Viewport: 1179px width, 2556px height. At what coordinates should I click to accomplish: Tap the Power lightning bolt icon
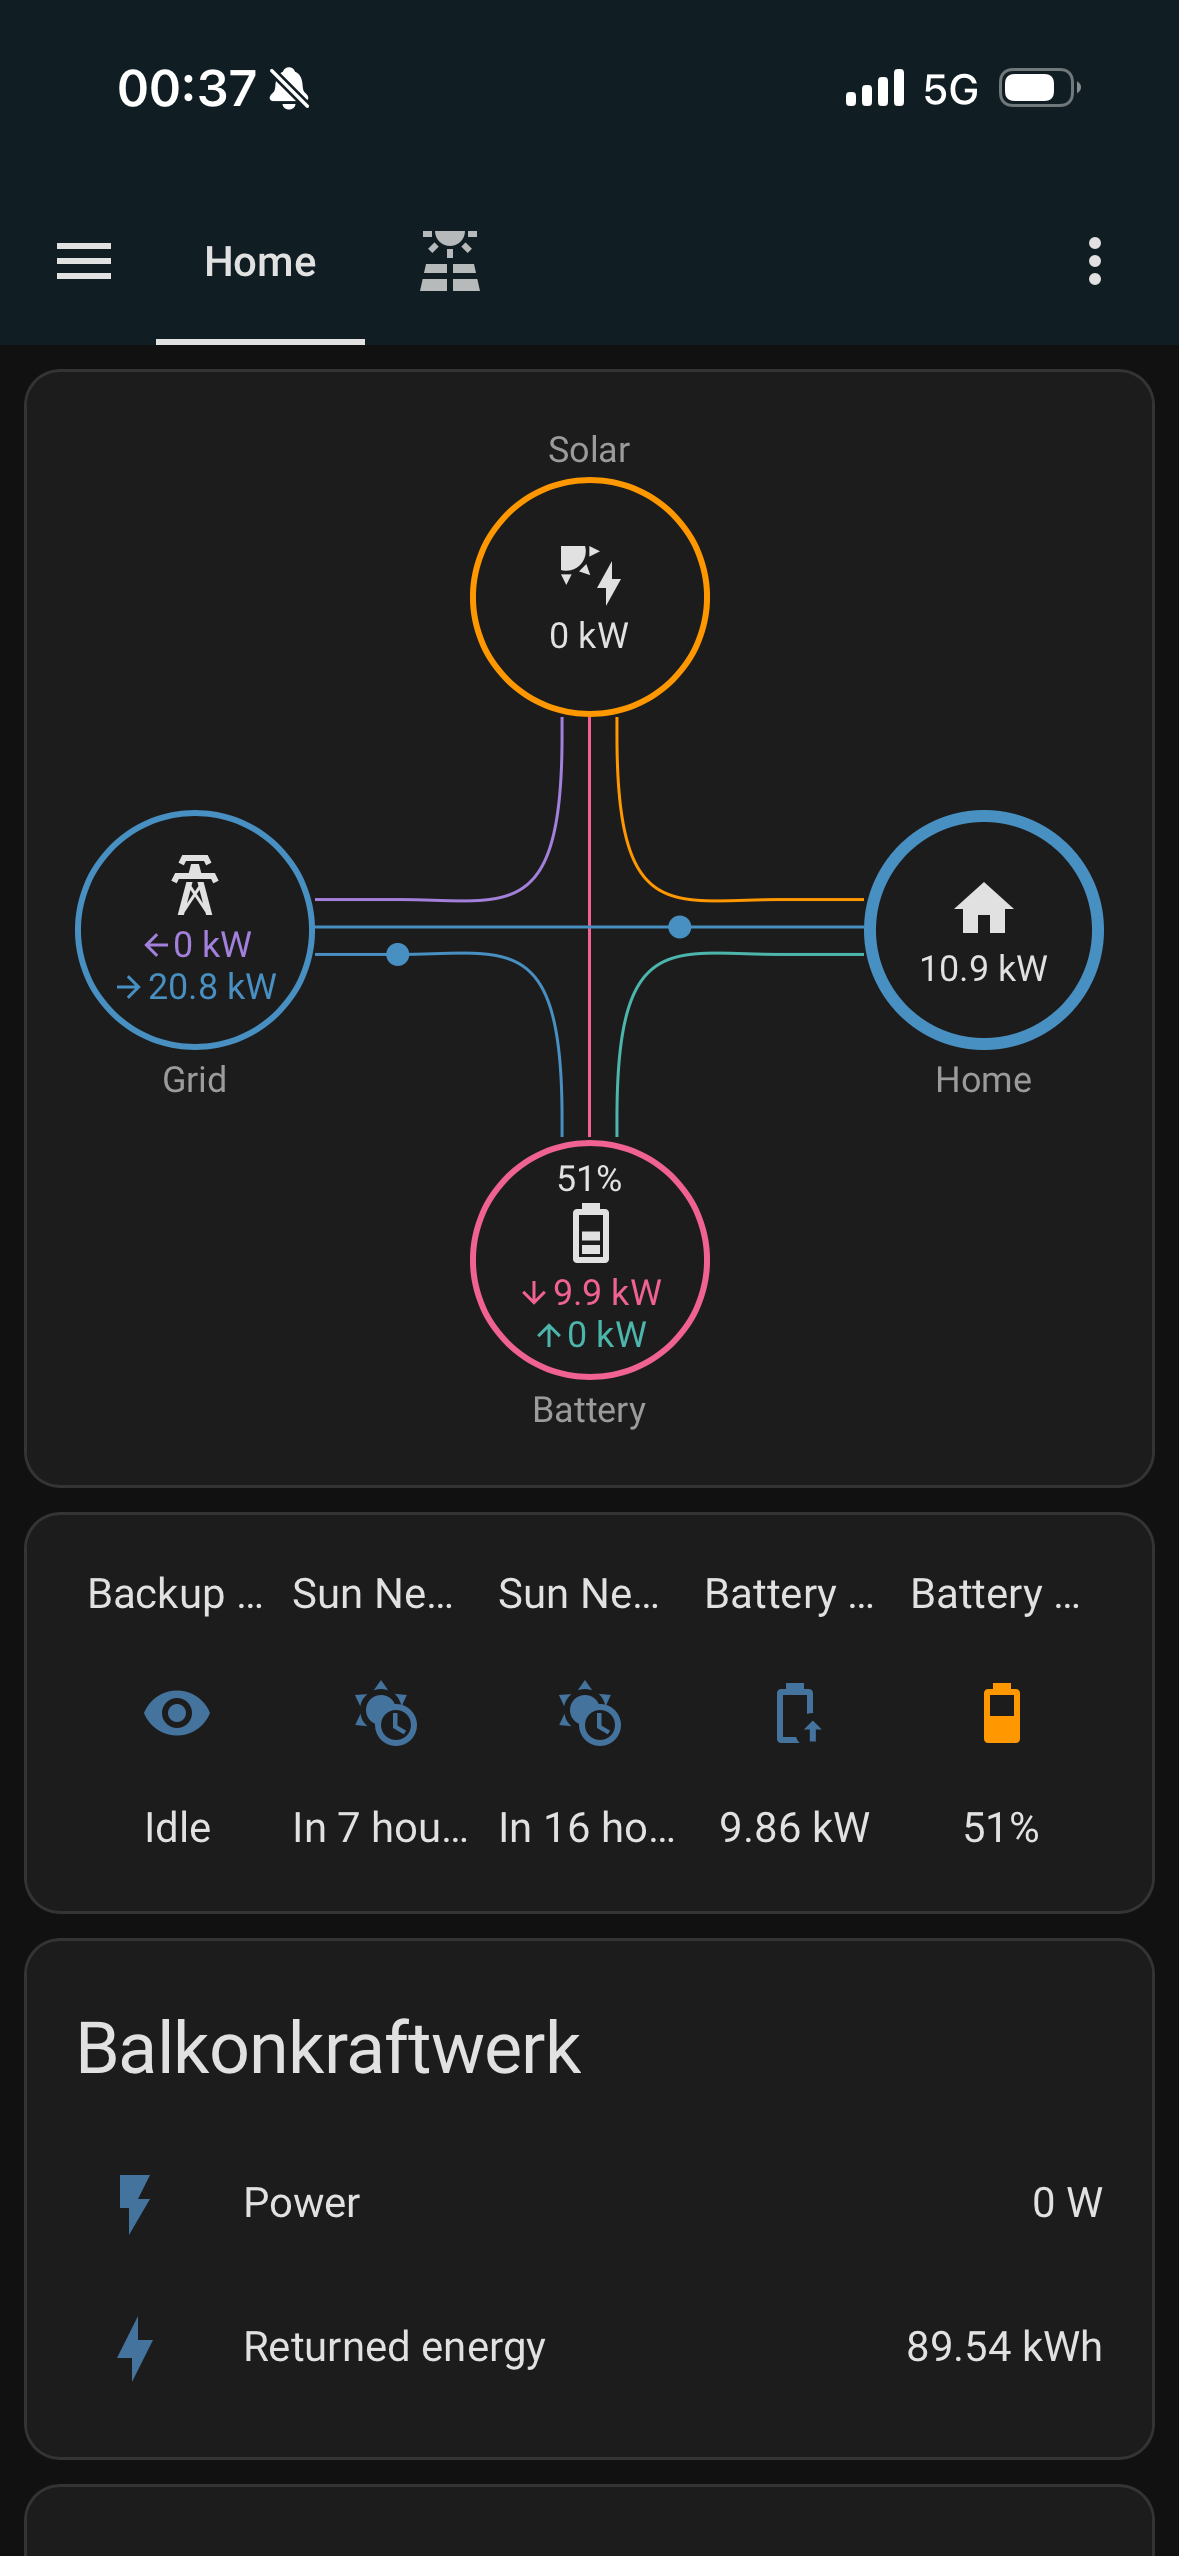135,2203
